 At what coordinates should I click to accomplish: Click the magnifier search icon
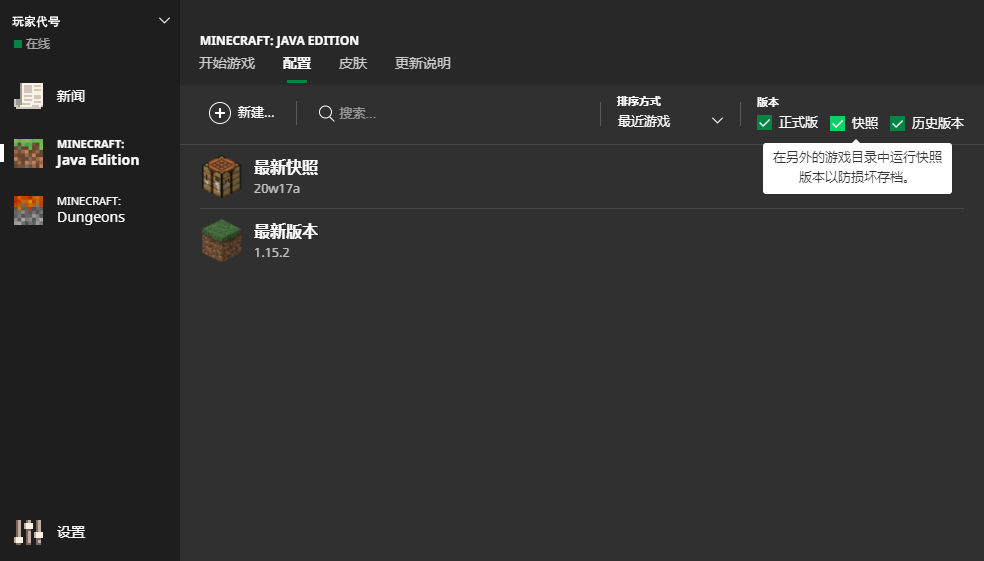click(x=326, y=114)
